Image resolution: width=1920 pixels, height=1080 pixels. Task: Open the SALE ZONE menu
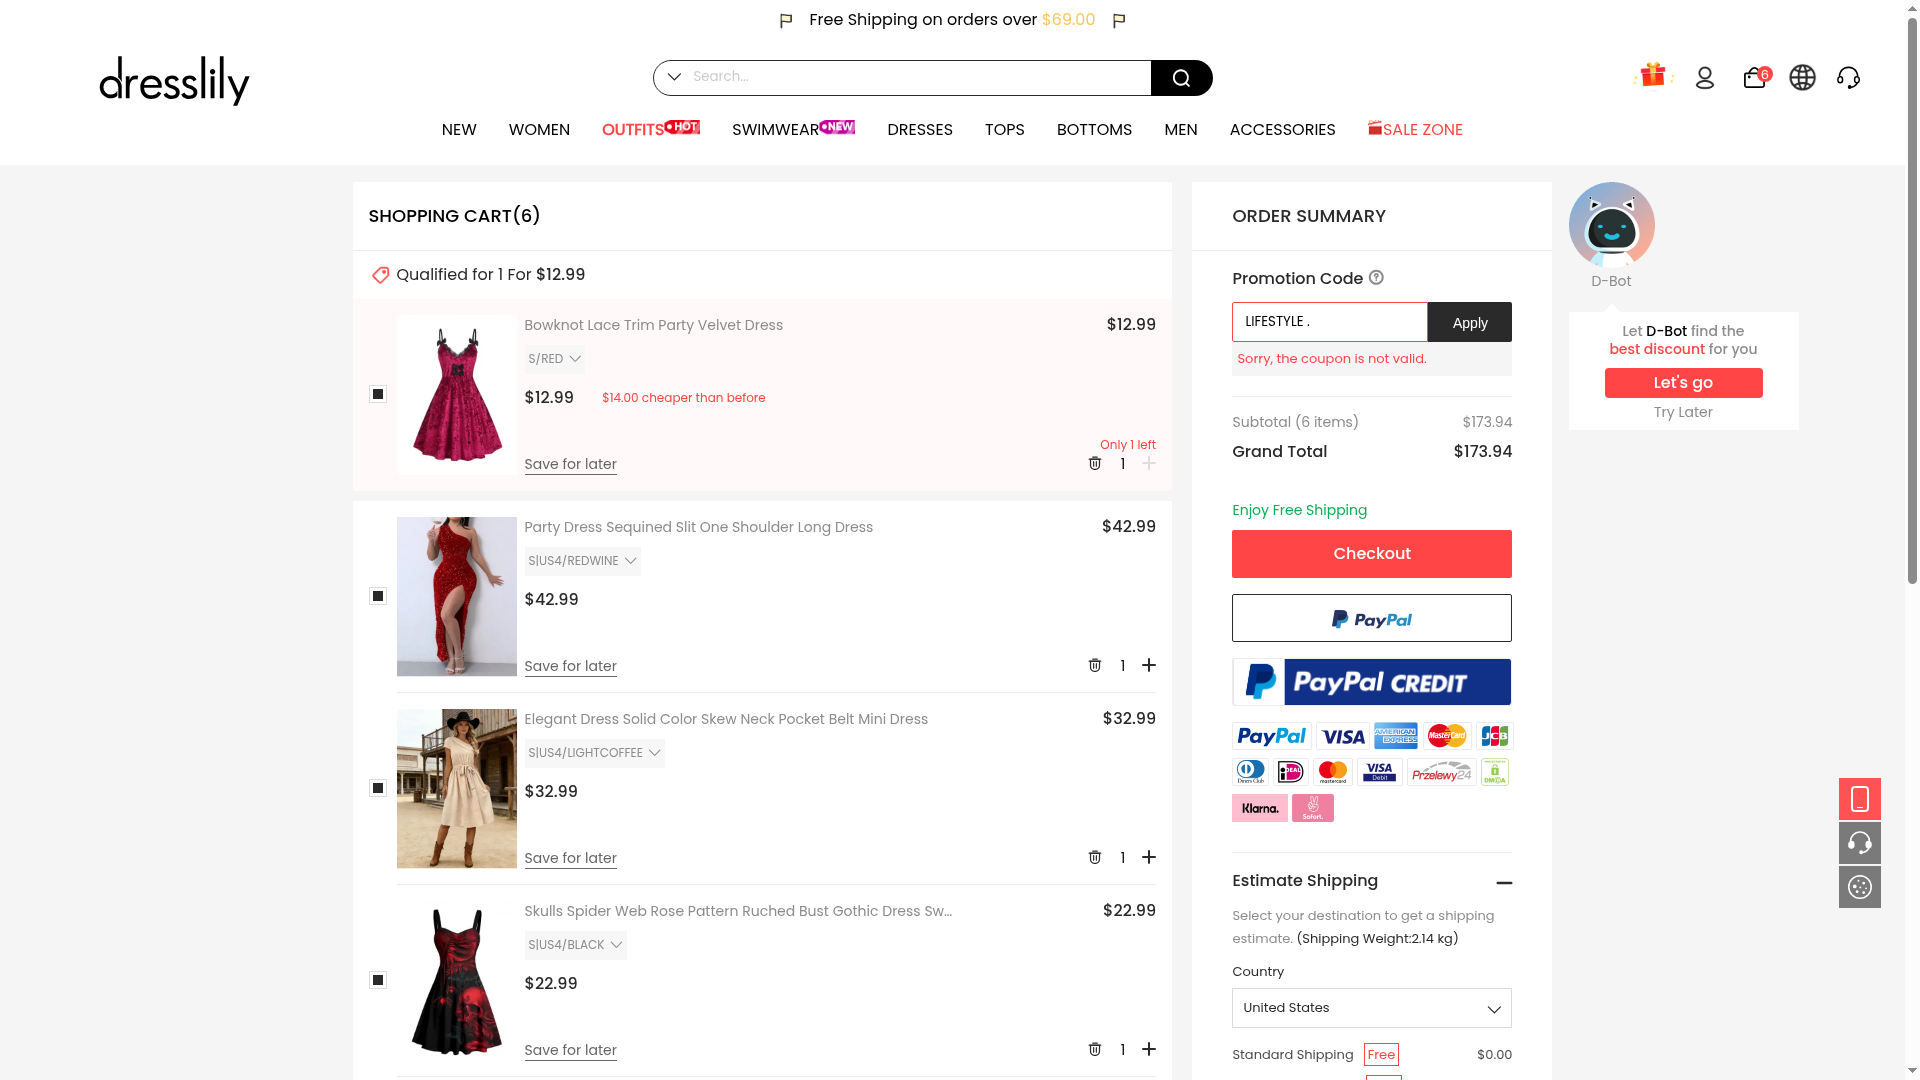pyautogui.click(x=1415, y=130)
